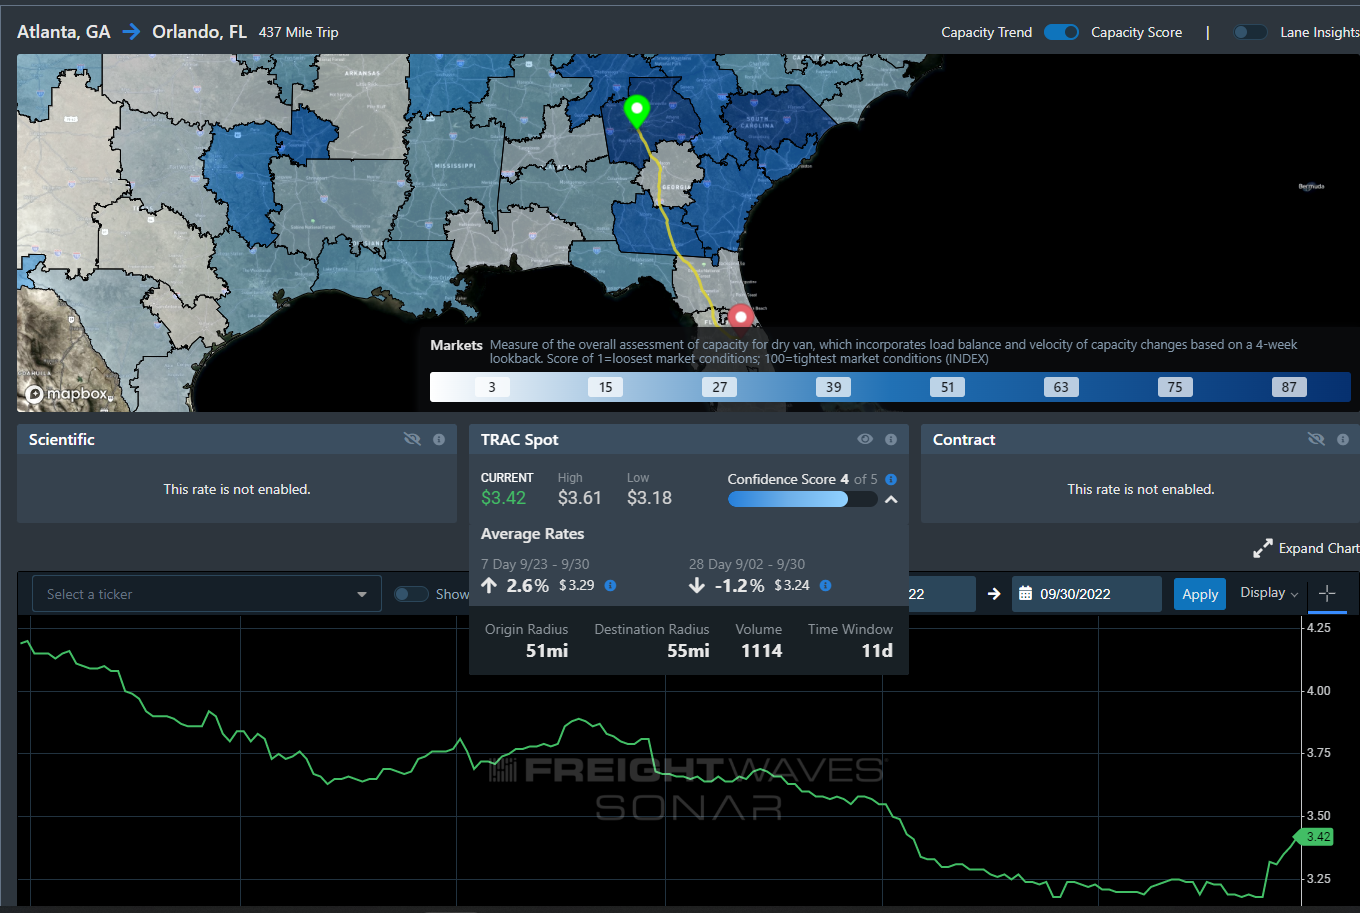The image size is (1360, 913).
Task: Enable the Lane Insights switch
Action: [1250, 32]
